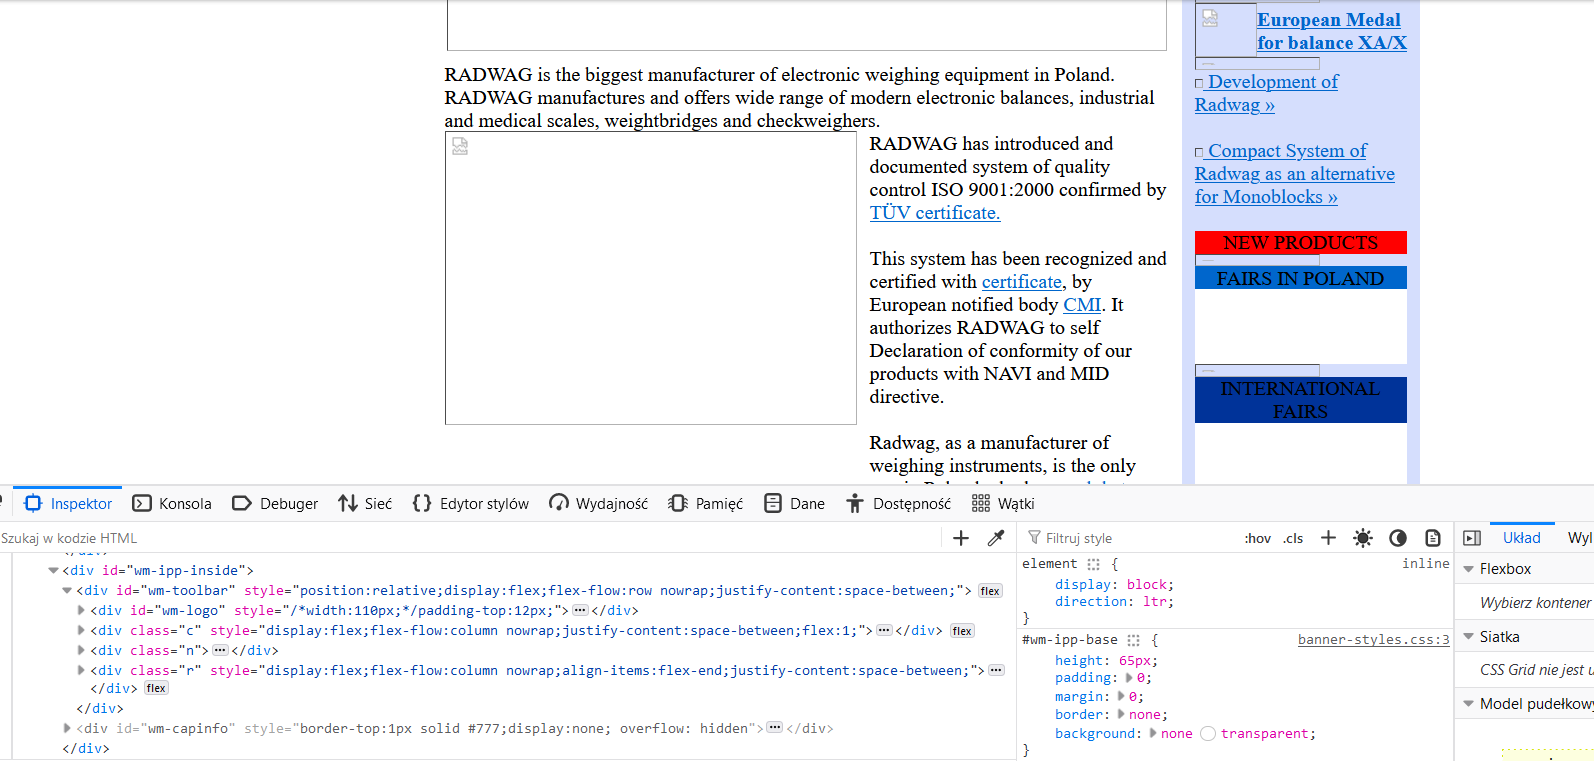The height and width of the screenshot is (761, 1594).
Task: Collapse the Flexbox section
Action: point(1469,569)
